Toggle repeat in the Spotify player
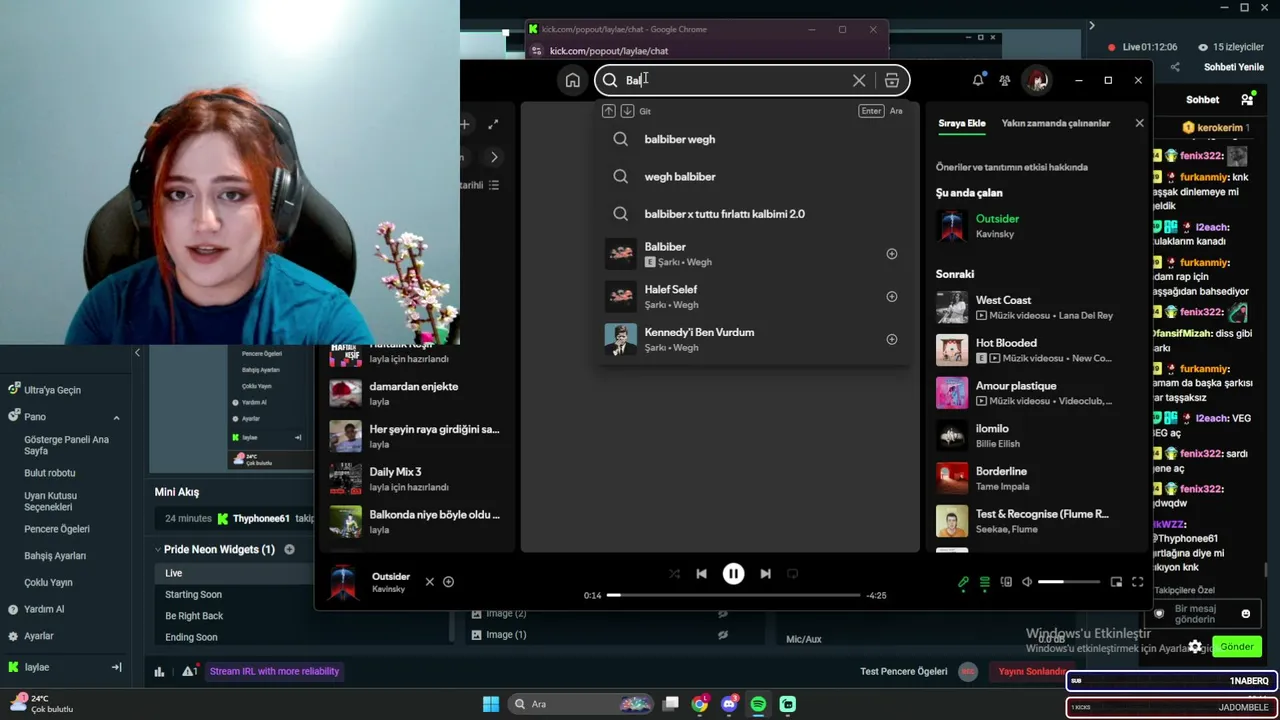 (792, 574)
